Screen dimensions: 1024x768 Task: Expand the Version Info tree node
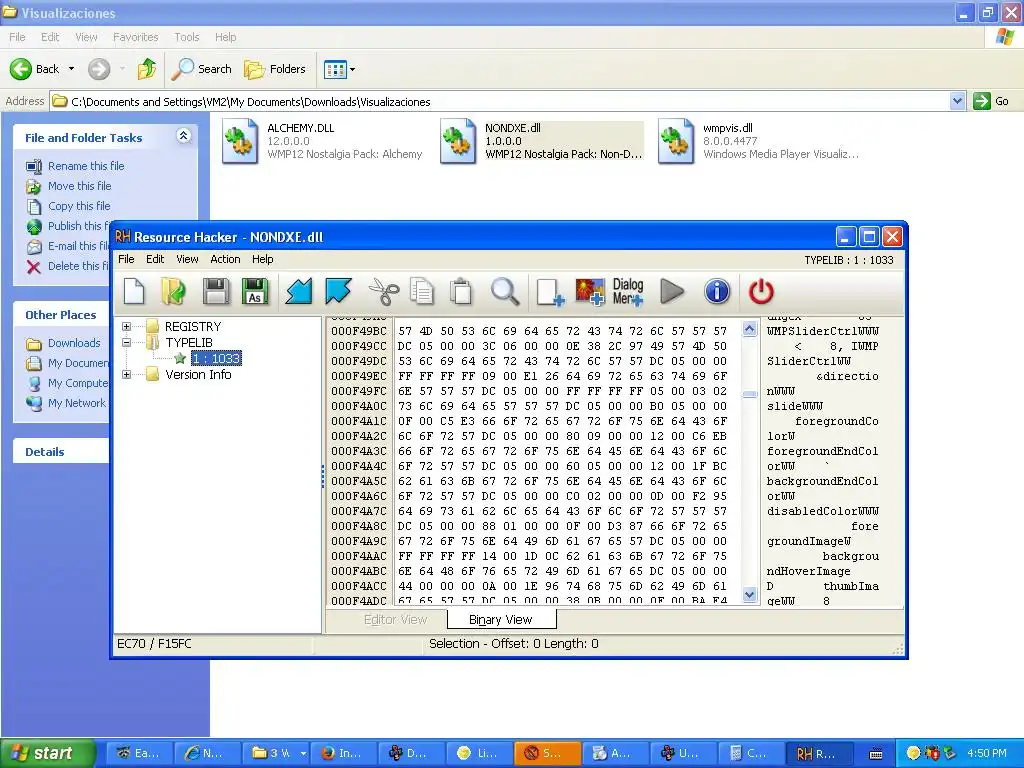(127, 374)
